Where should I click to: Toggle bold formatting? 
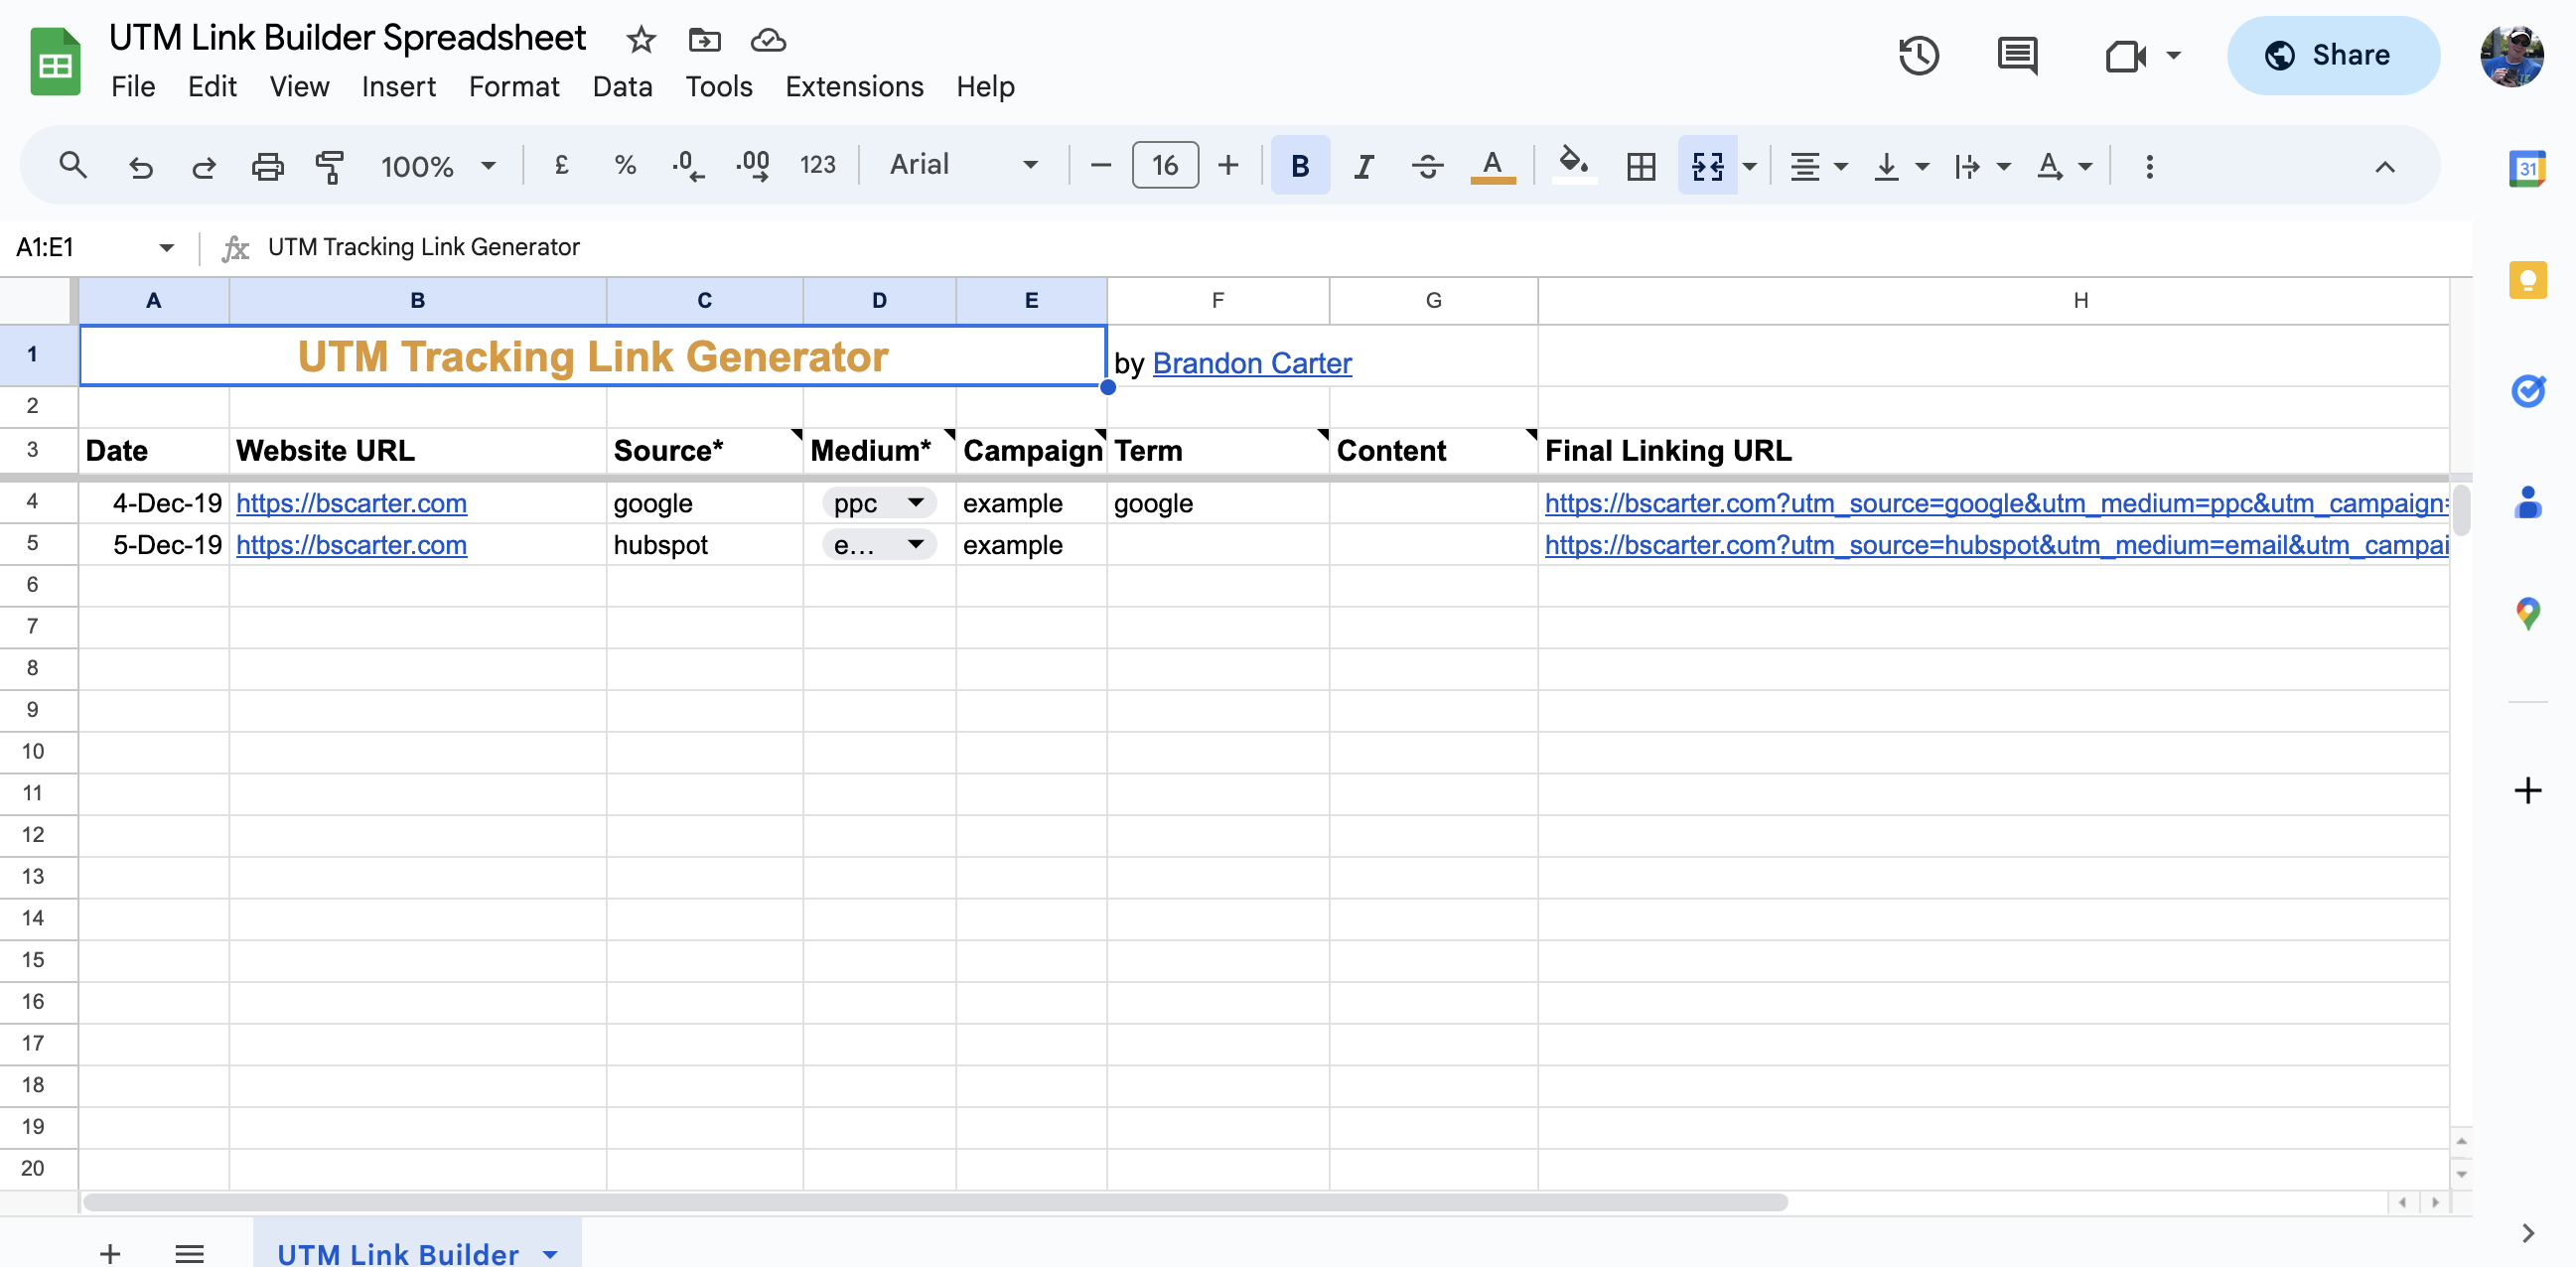(1299, 166)
